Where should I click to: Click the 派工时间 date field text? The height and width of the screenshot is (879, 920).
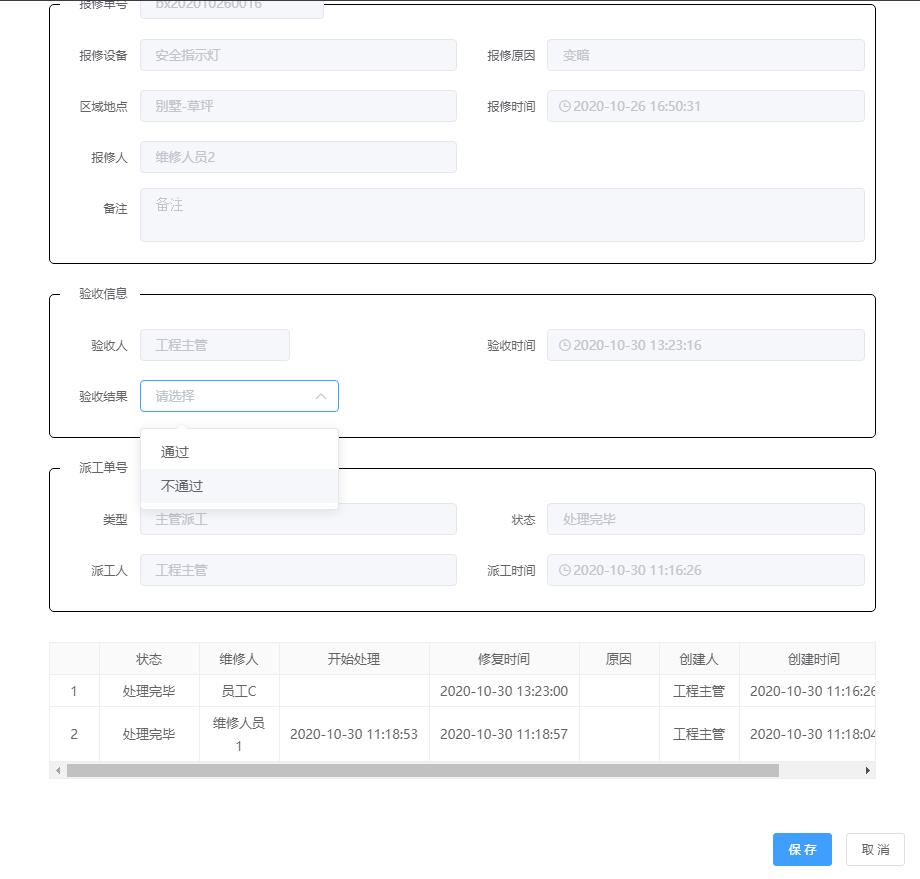click(637, 570)
